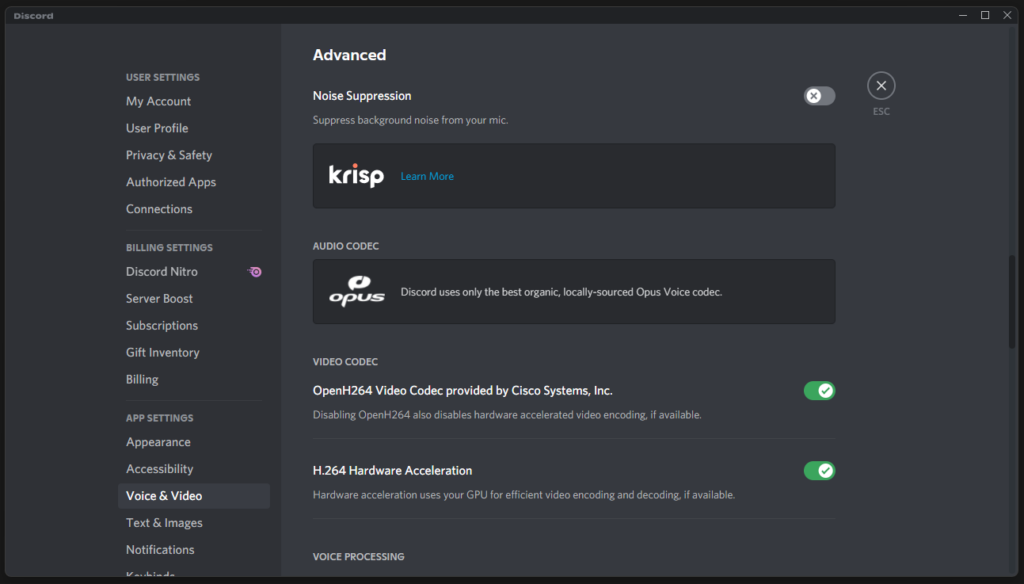
Task: Click the Krisp logo
Action: click(356, 176)
